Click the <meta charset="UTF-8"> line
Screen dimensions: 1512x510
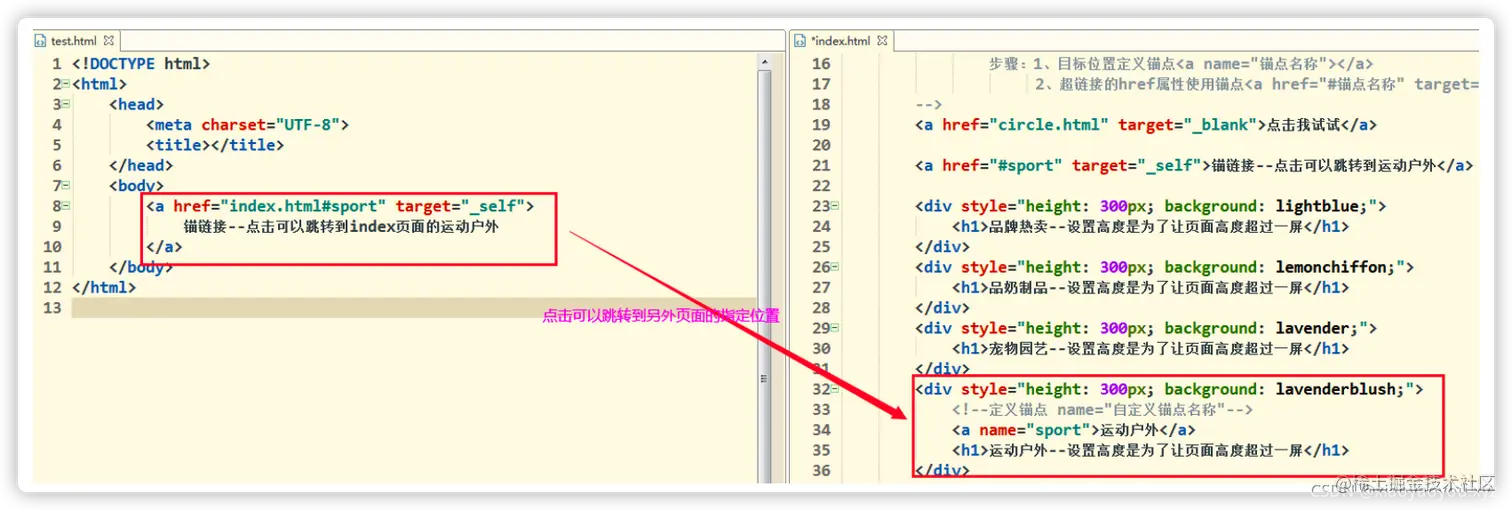(247, 125)
